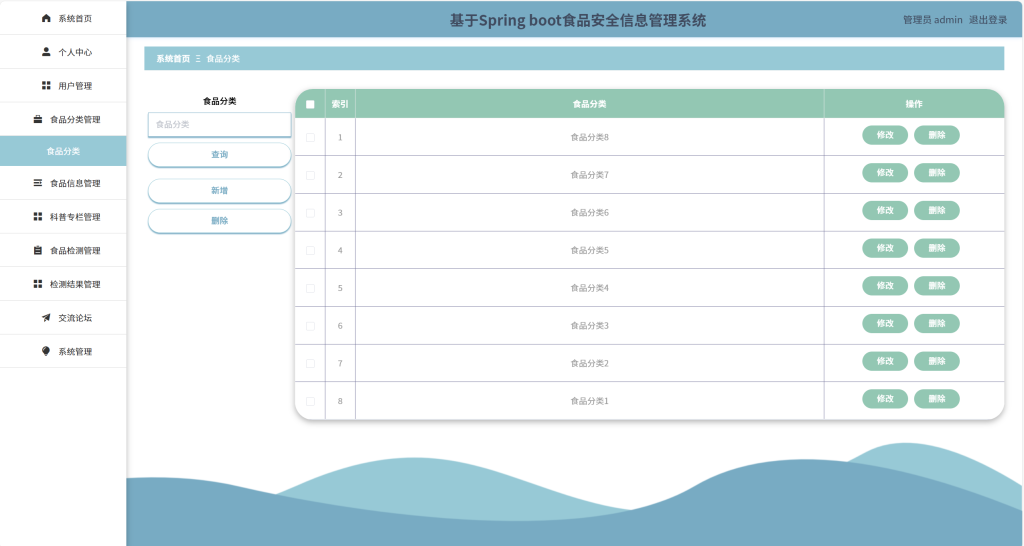
Task: Open 个人中心 in the sidebar
Action: click(x=63, y=52)
